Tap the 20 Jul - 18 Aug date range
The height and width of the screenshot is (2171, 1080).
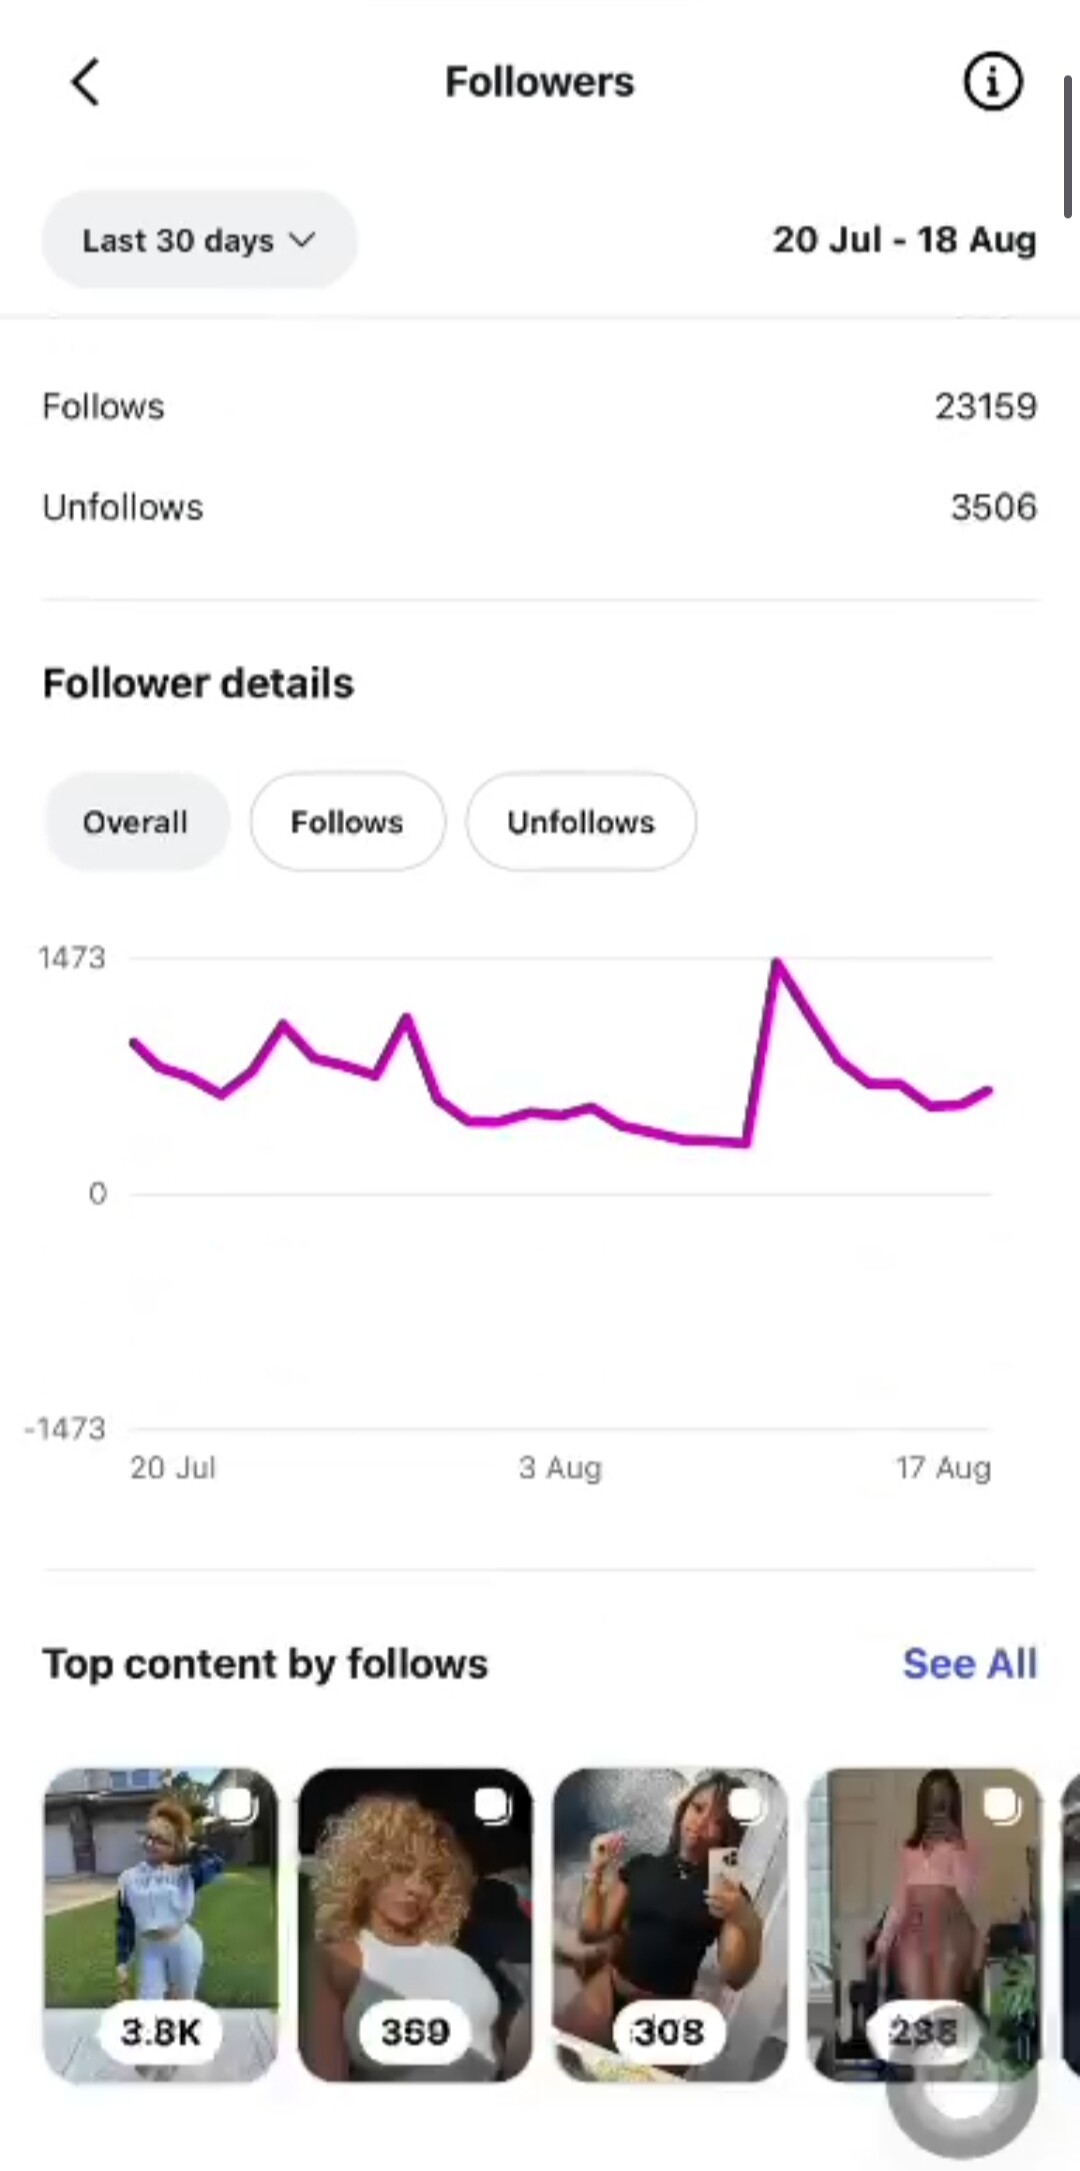(x=904, y=240)
